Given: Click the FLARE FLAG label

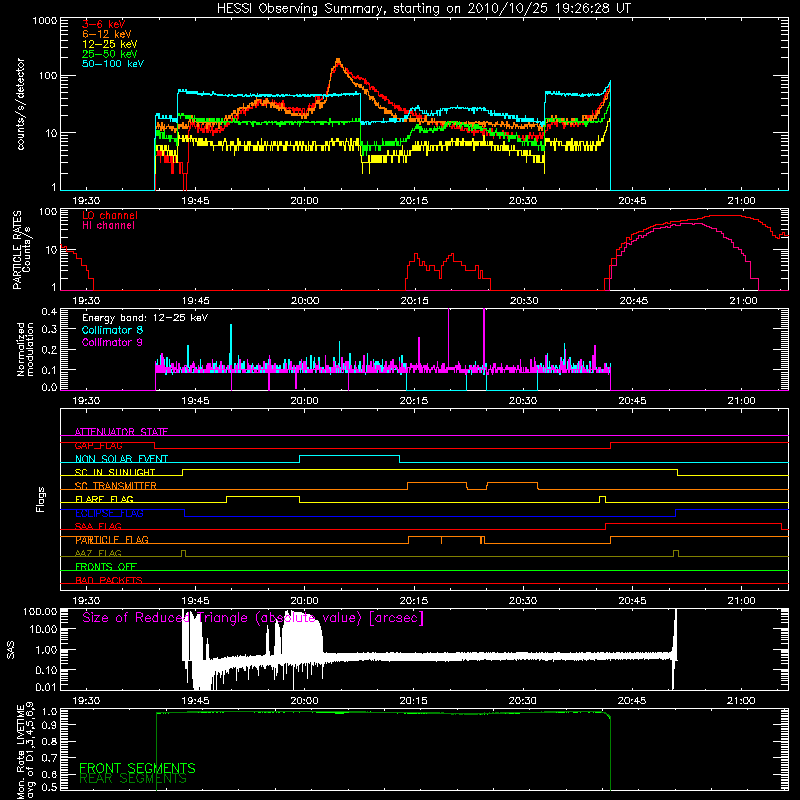Looking at the screenshot, I should [x=104, y=499].
